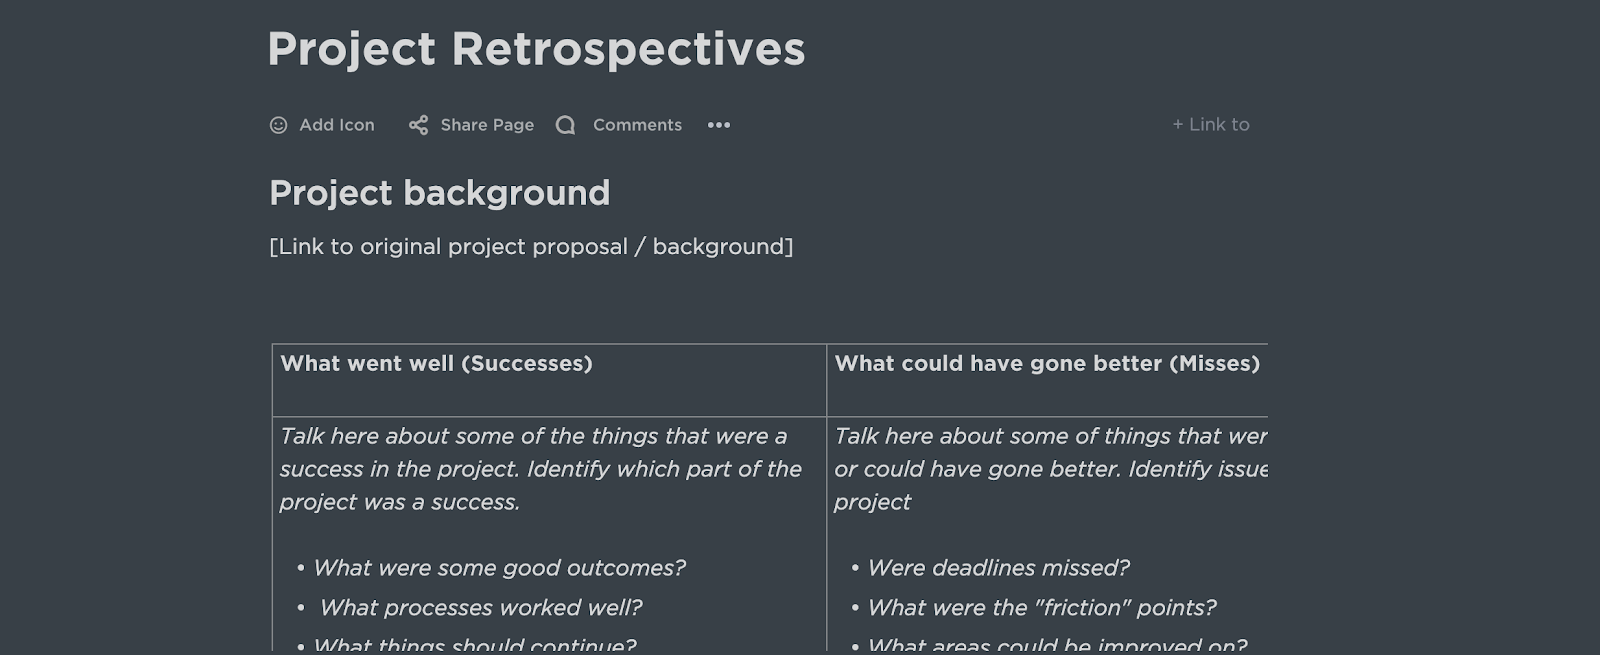Click the "Project Retrospectives" page title
Screen dimensions: 1600x655
pos(536,49)
